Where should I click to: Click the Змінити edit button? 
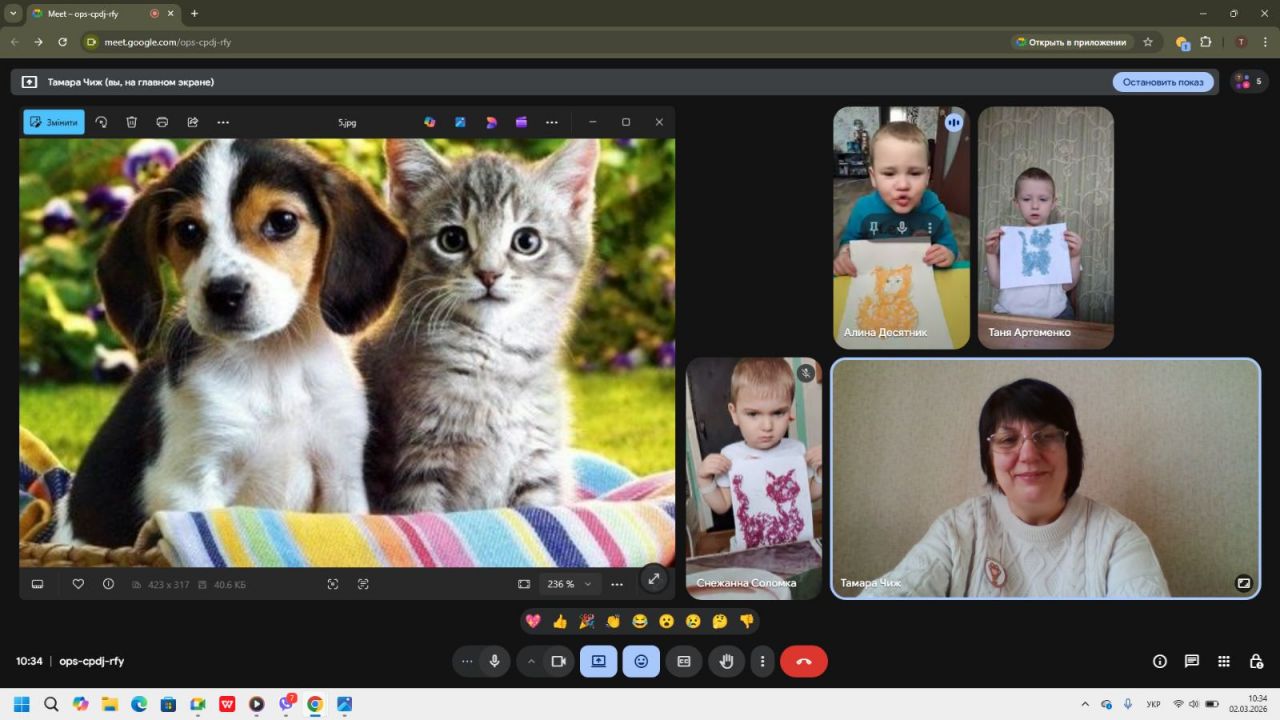point(54,122)
